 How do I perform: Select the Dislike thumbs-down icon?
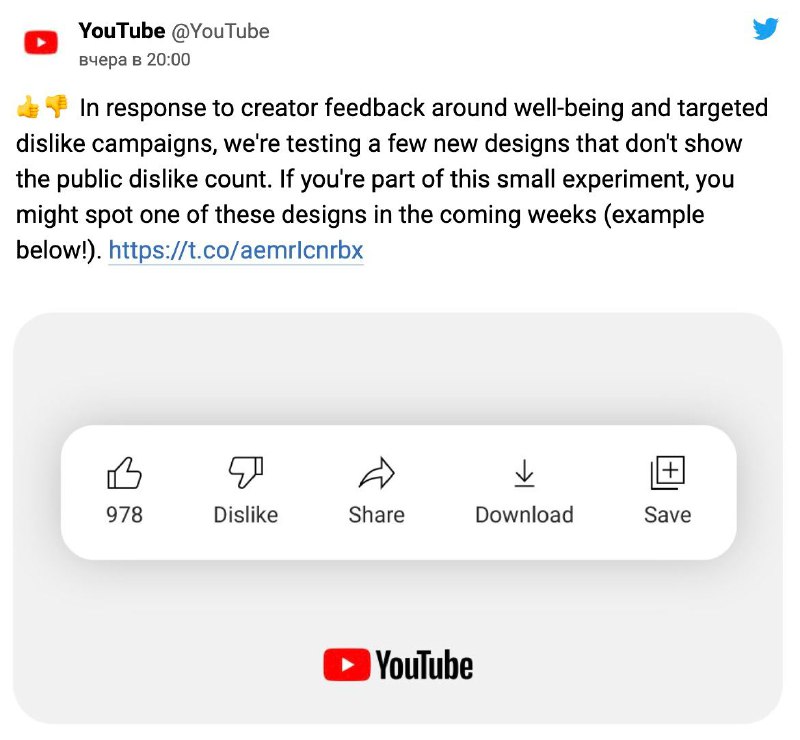244,471
